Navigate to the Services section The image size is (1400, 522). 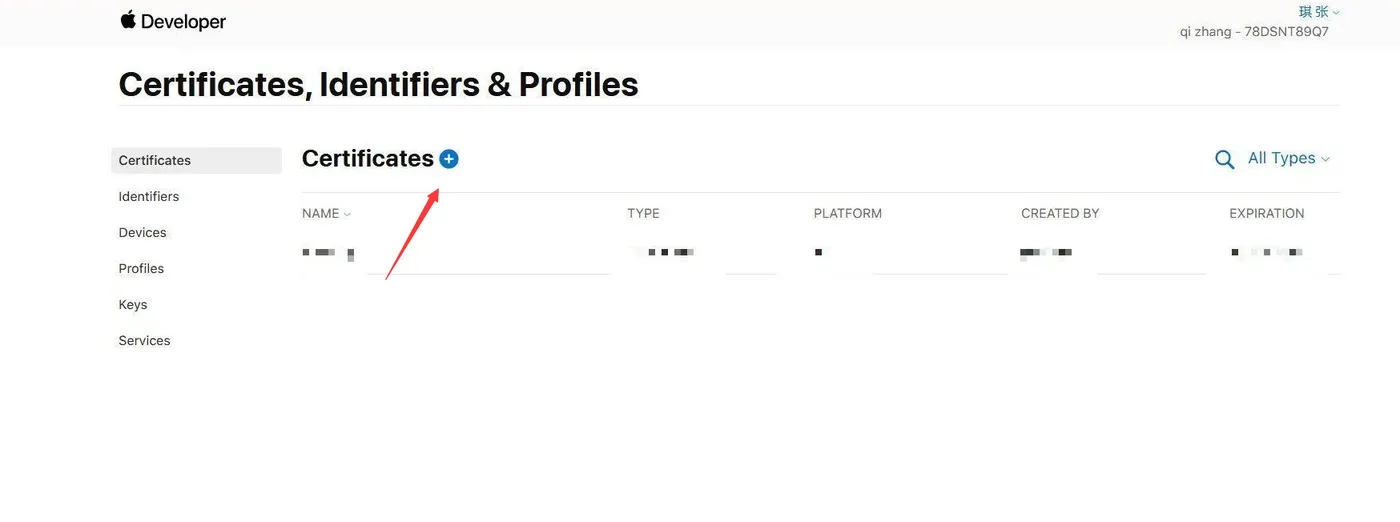144,340
